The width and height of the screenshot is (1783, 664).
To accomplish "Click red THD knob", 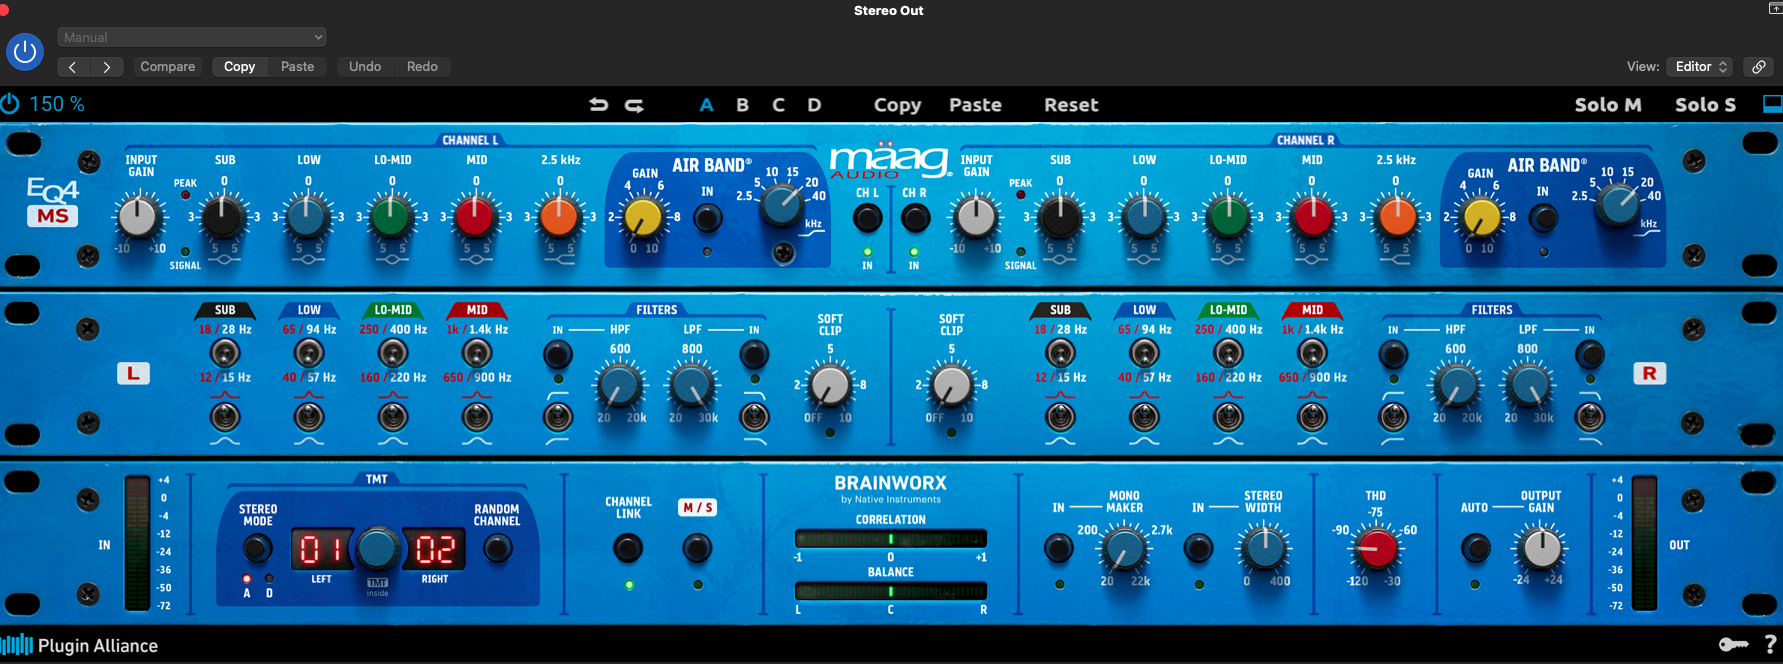I will pyautogui.click(x=1376, y=548).
